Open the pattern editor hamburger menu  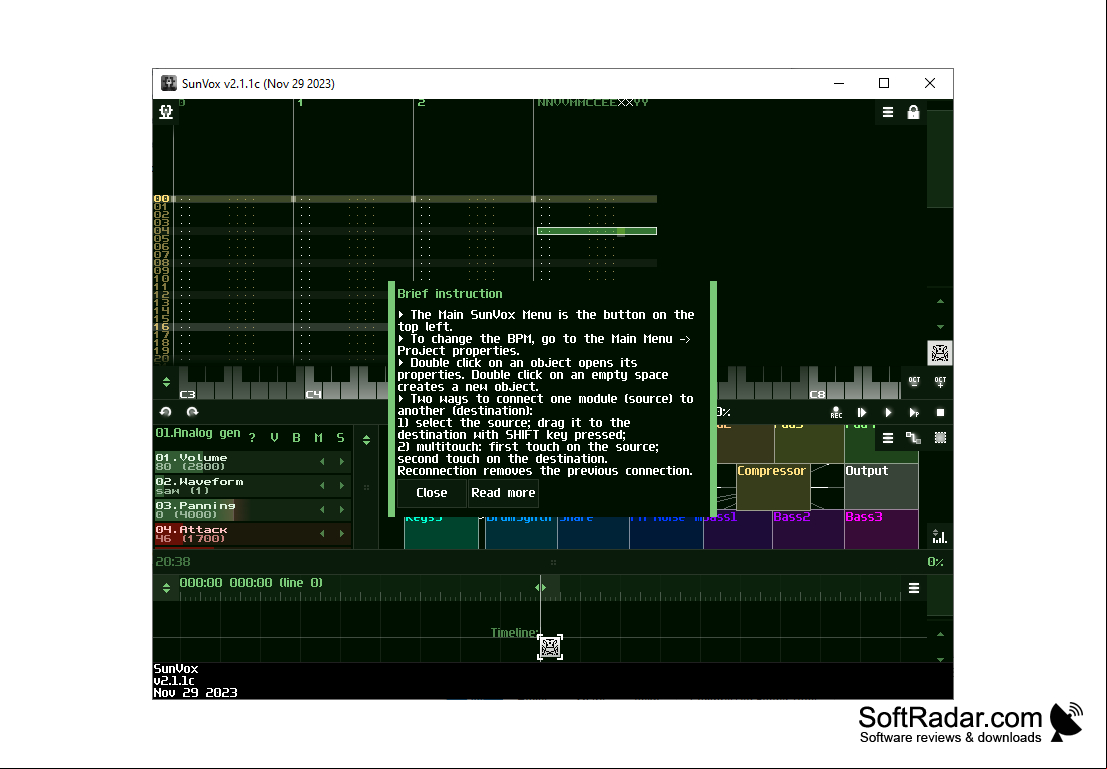coord(888,112)
